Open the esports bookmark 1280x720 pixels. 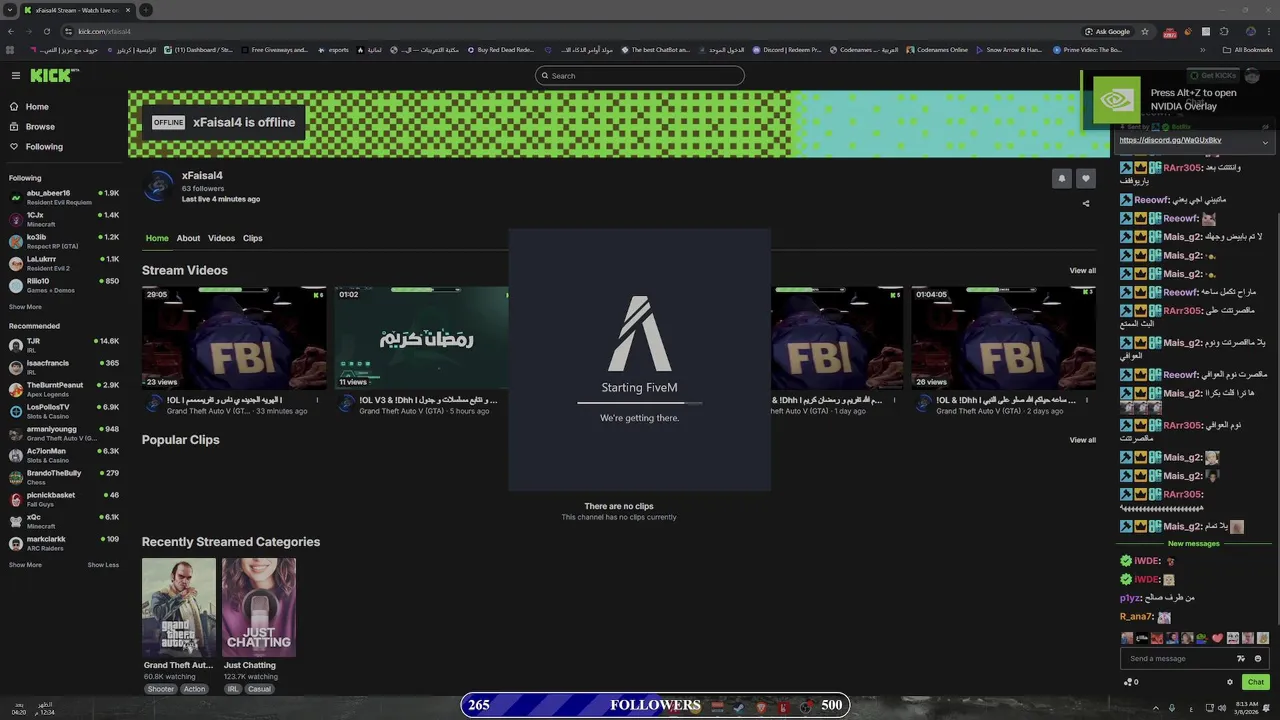coord(334,50)
